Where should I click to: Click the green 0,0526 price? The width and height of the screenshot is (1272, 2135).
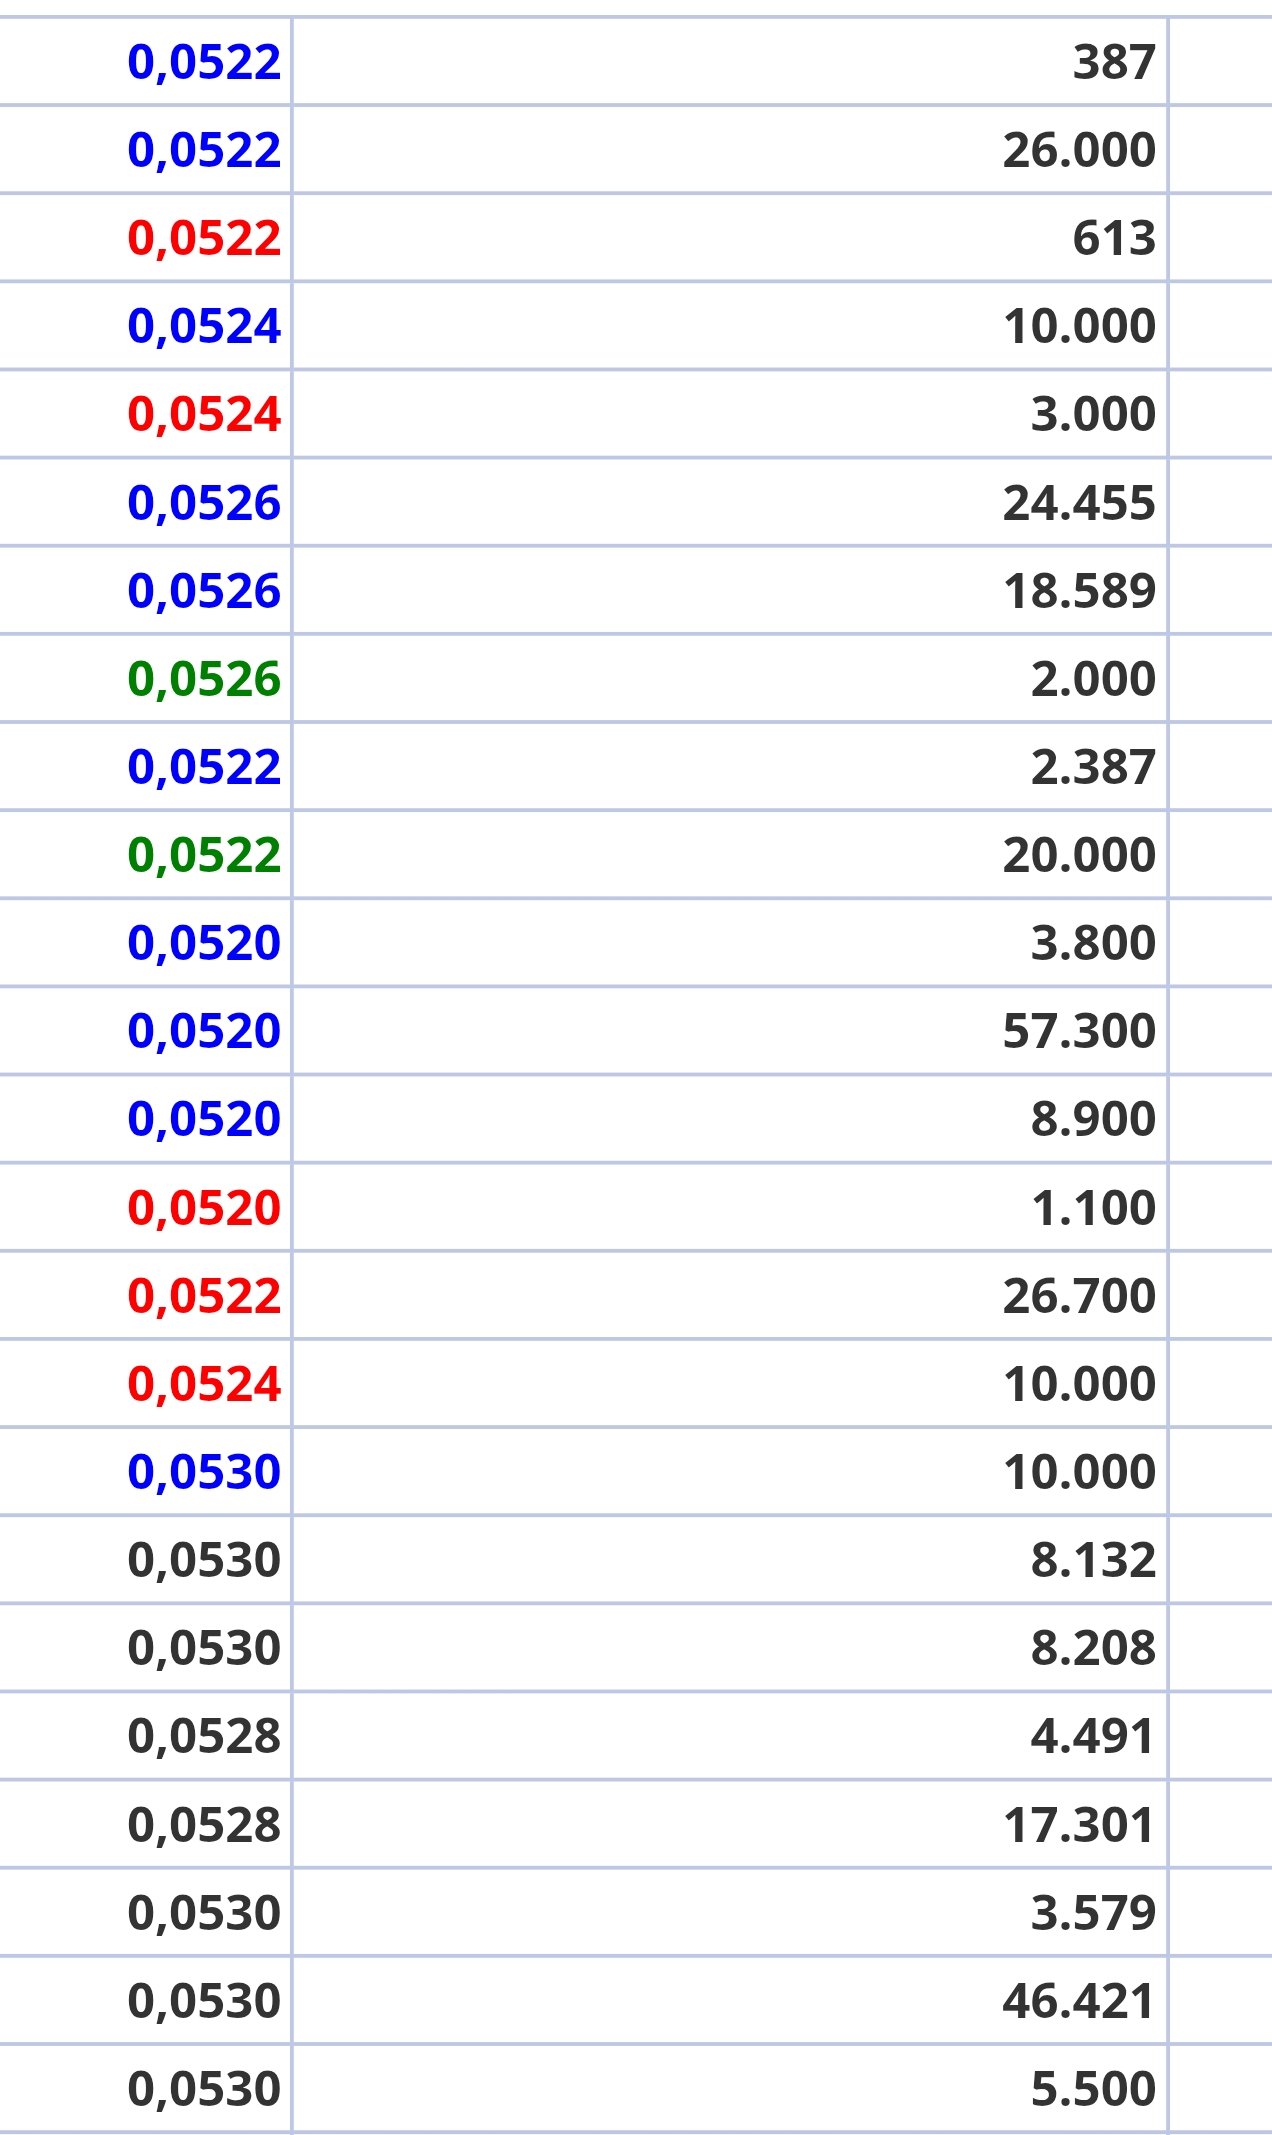(204, 678)
